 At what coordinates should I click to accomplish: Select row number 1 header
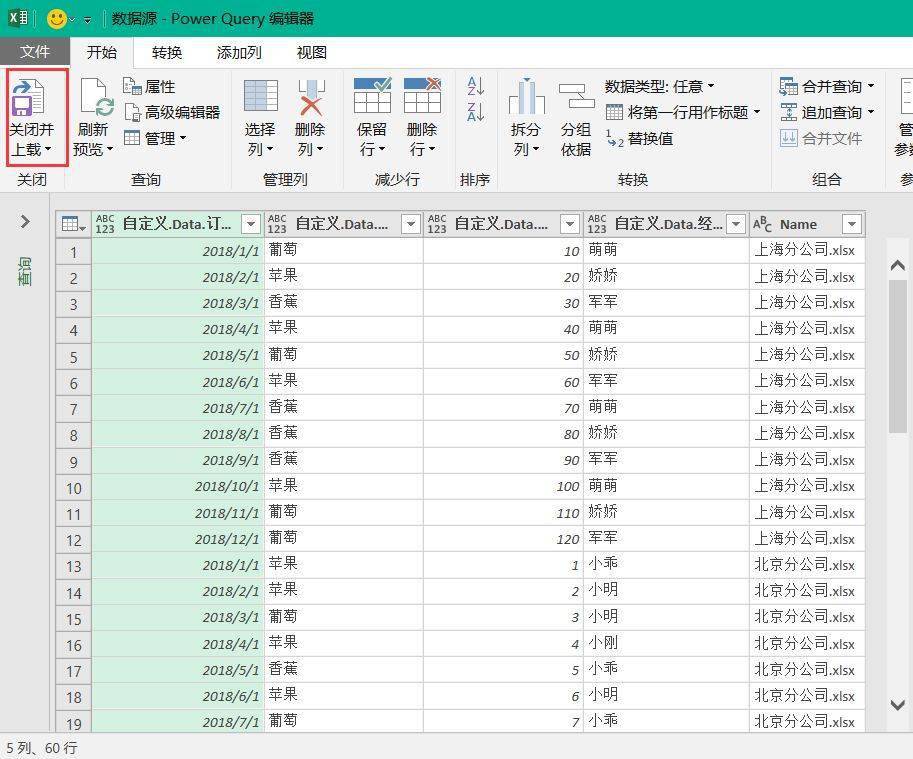[73, 252]
